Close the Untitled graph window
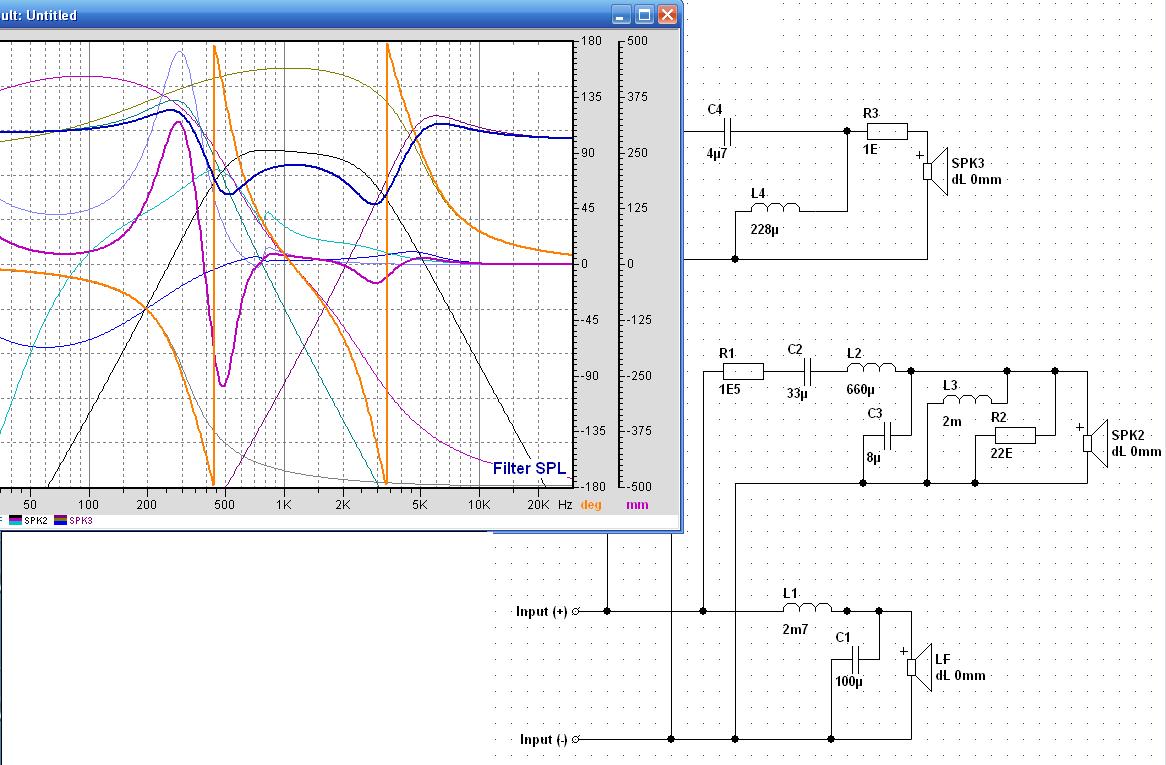Image resolution: width=1166 pixels, height=765 pixels. coord(667,15)
